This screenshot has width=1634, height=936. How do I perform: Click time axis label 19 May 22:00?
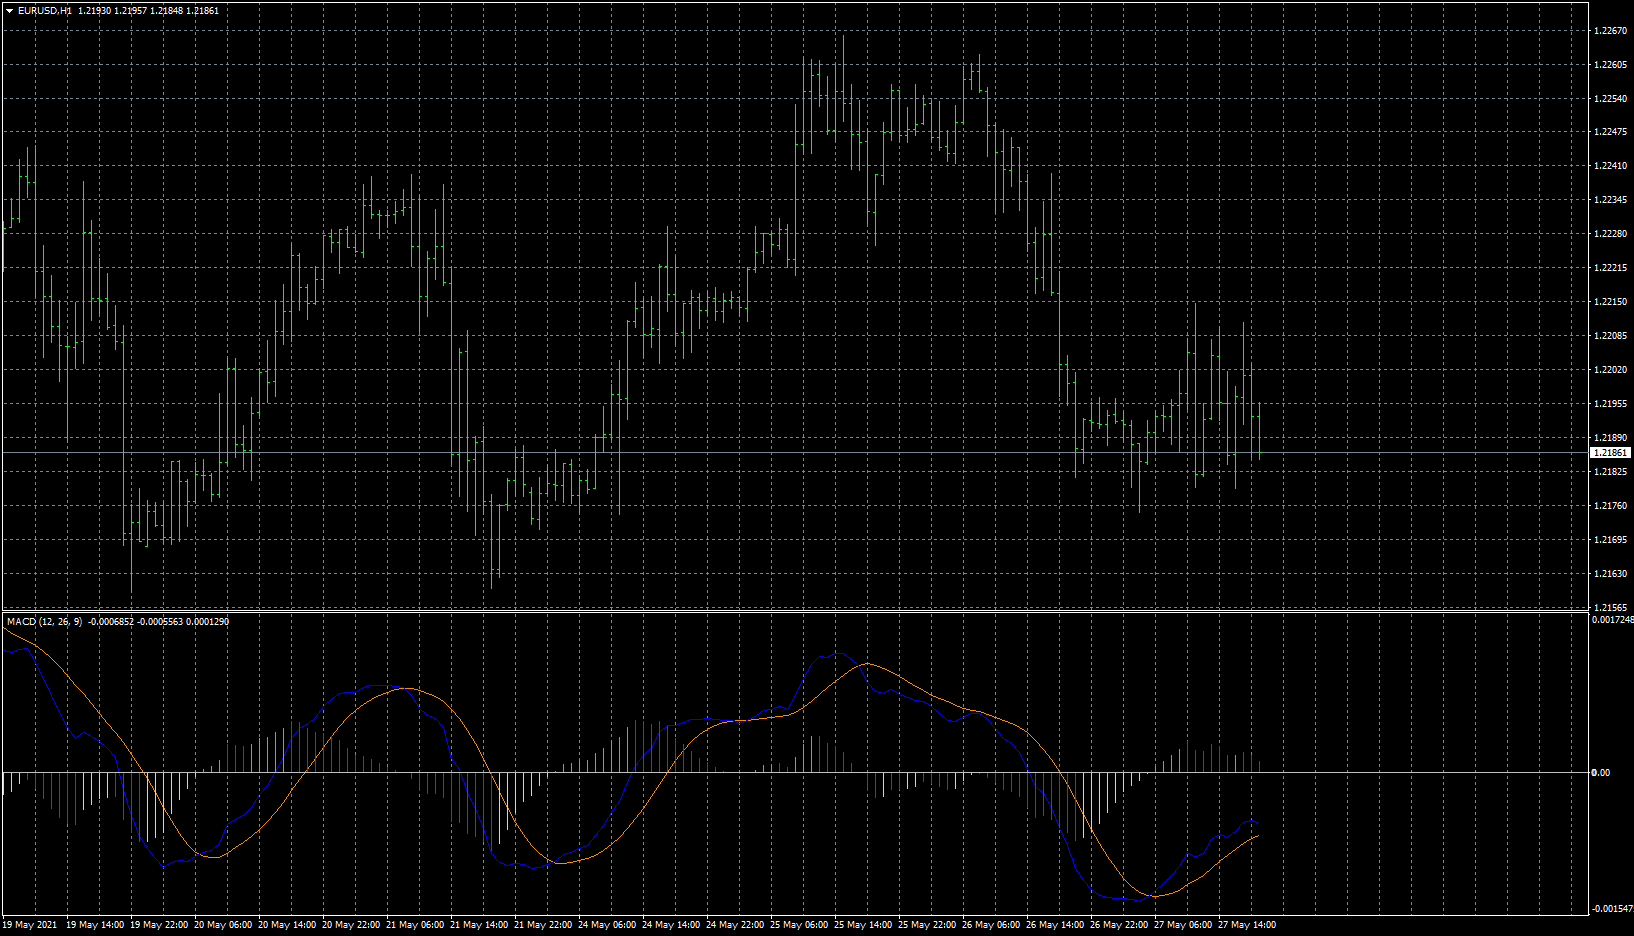coord(159,925)
